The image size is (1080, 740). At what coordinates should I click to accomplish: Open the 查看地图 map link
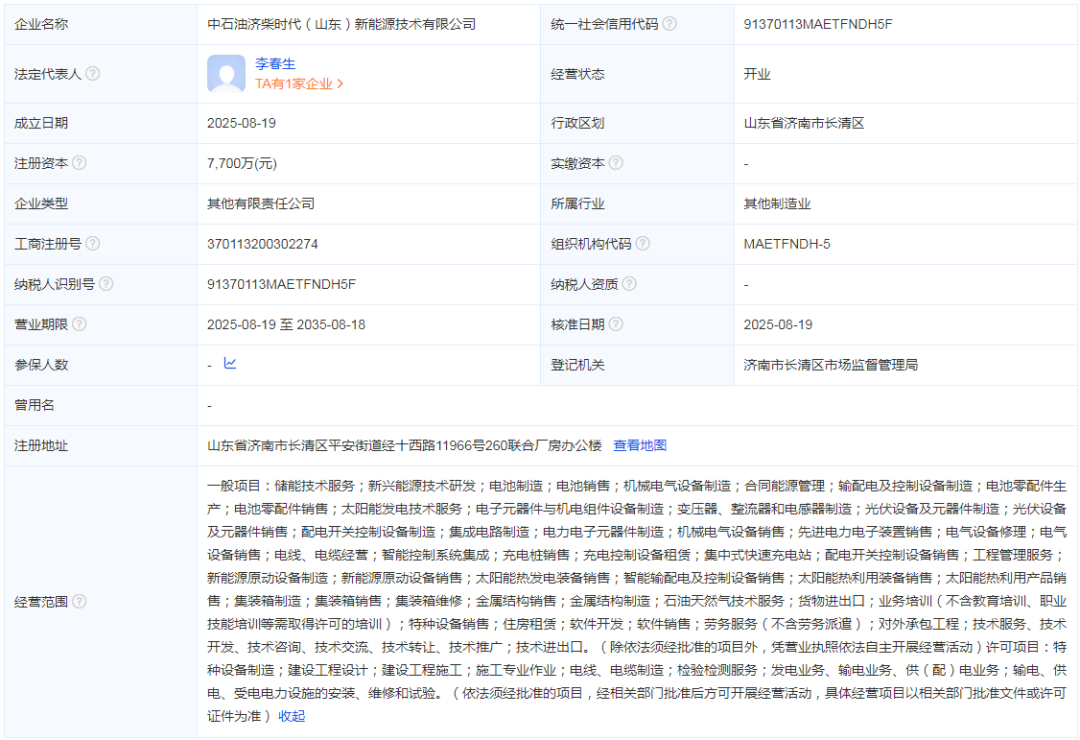[640, 445]
